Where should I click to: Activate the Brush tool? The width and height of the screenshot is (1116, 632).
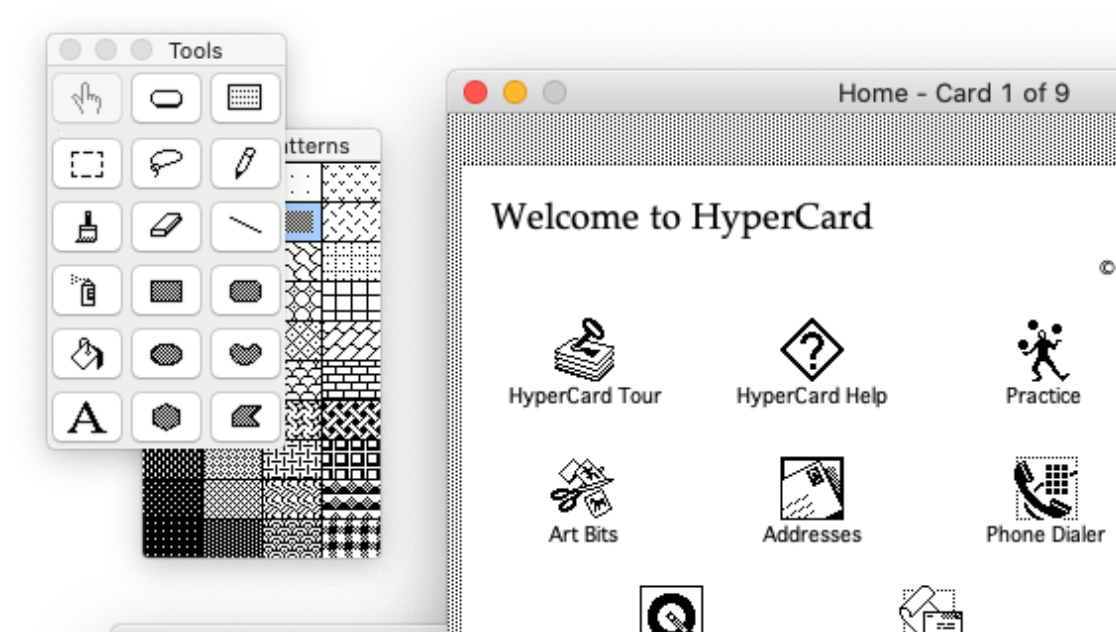pyautogui.click(x=87, y=226)
